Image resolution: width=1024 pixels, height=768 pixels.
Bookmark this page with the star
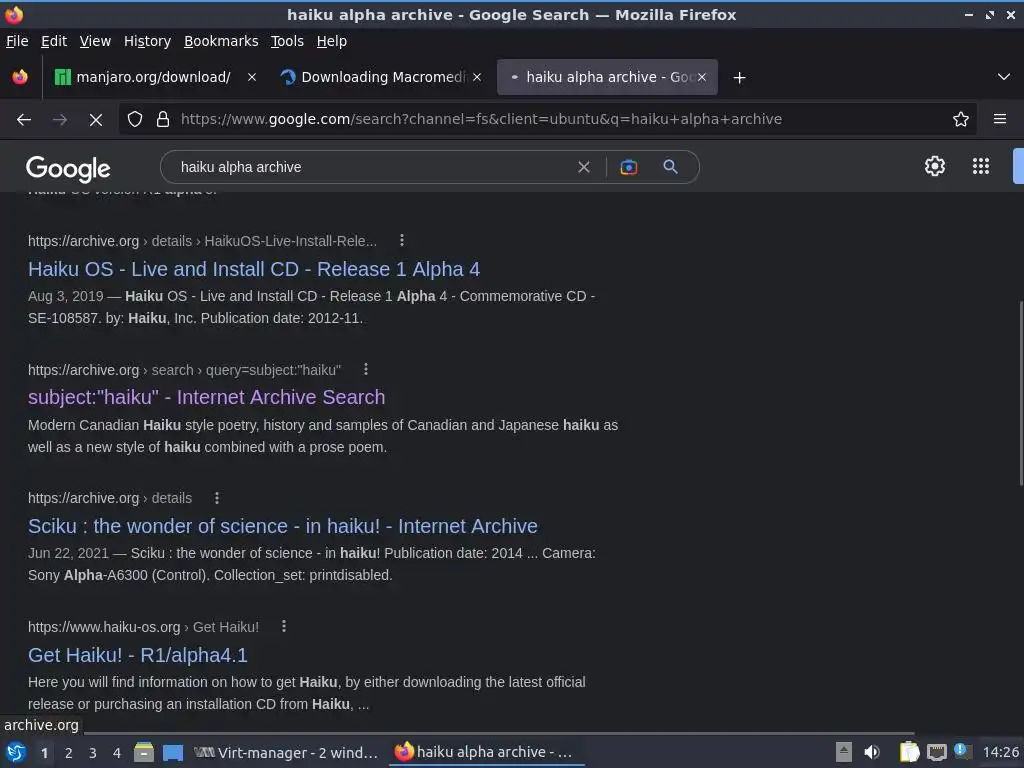(x=960, y=119)
